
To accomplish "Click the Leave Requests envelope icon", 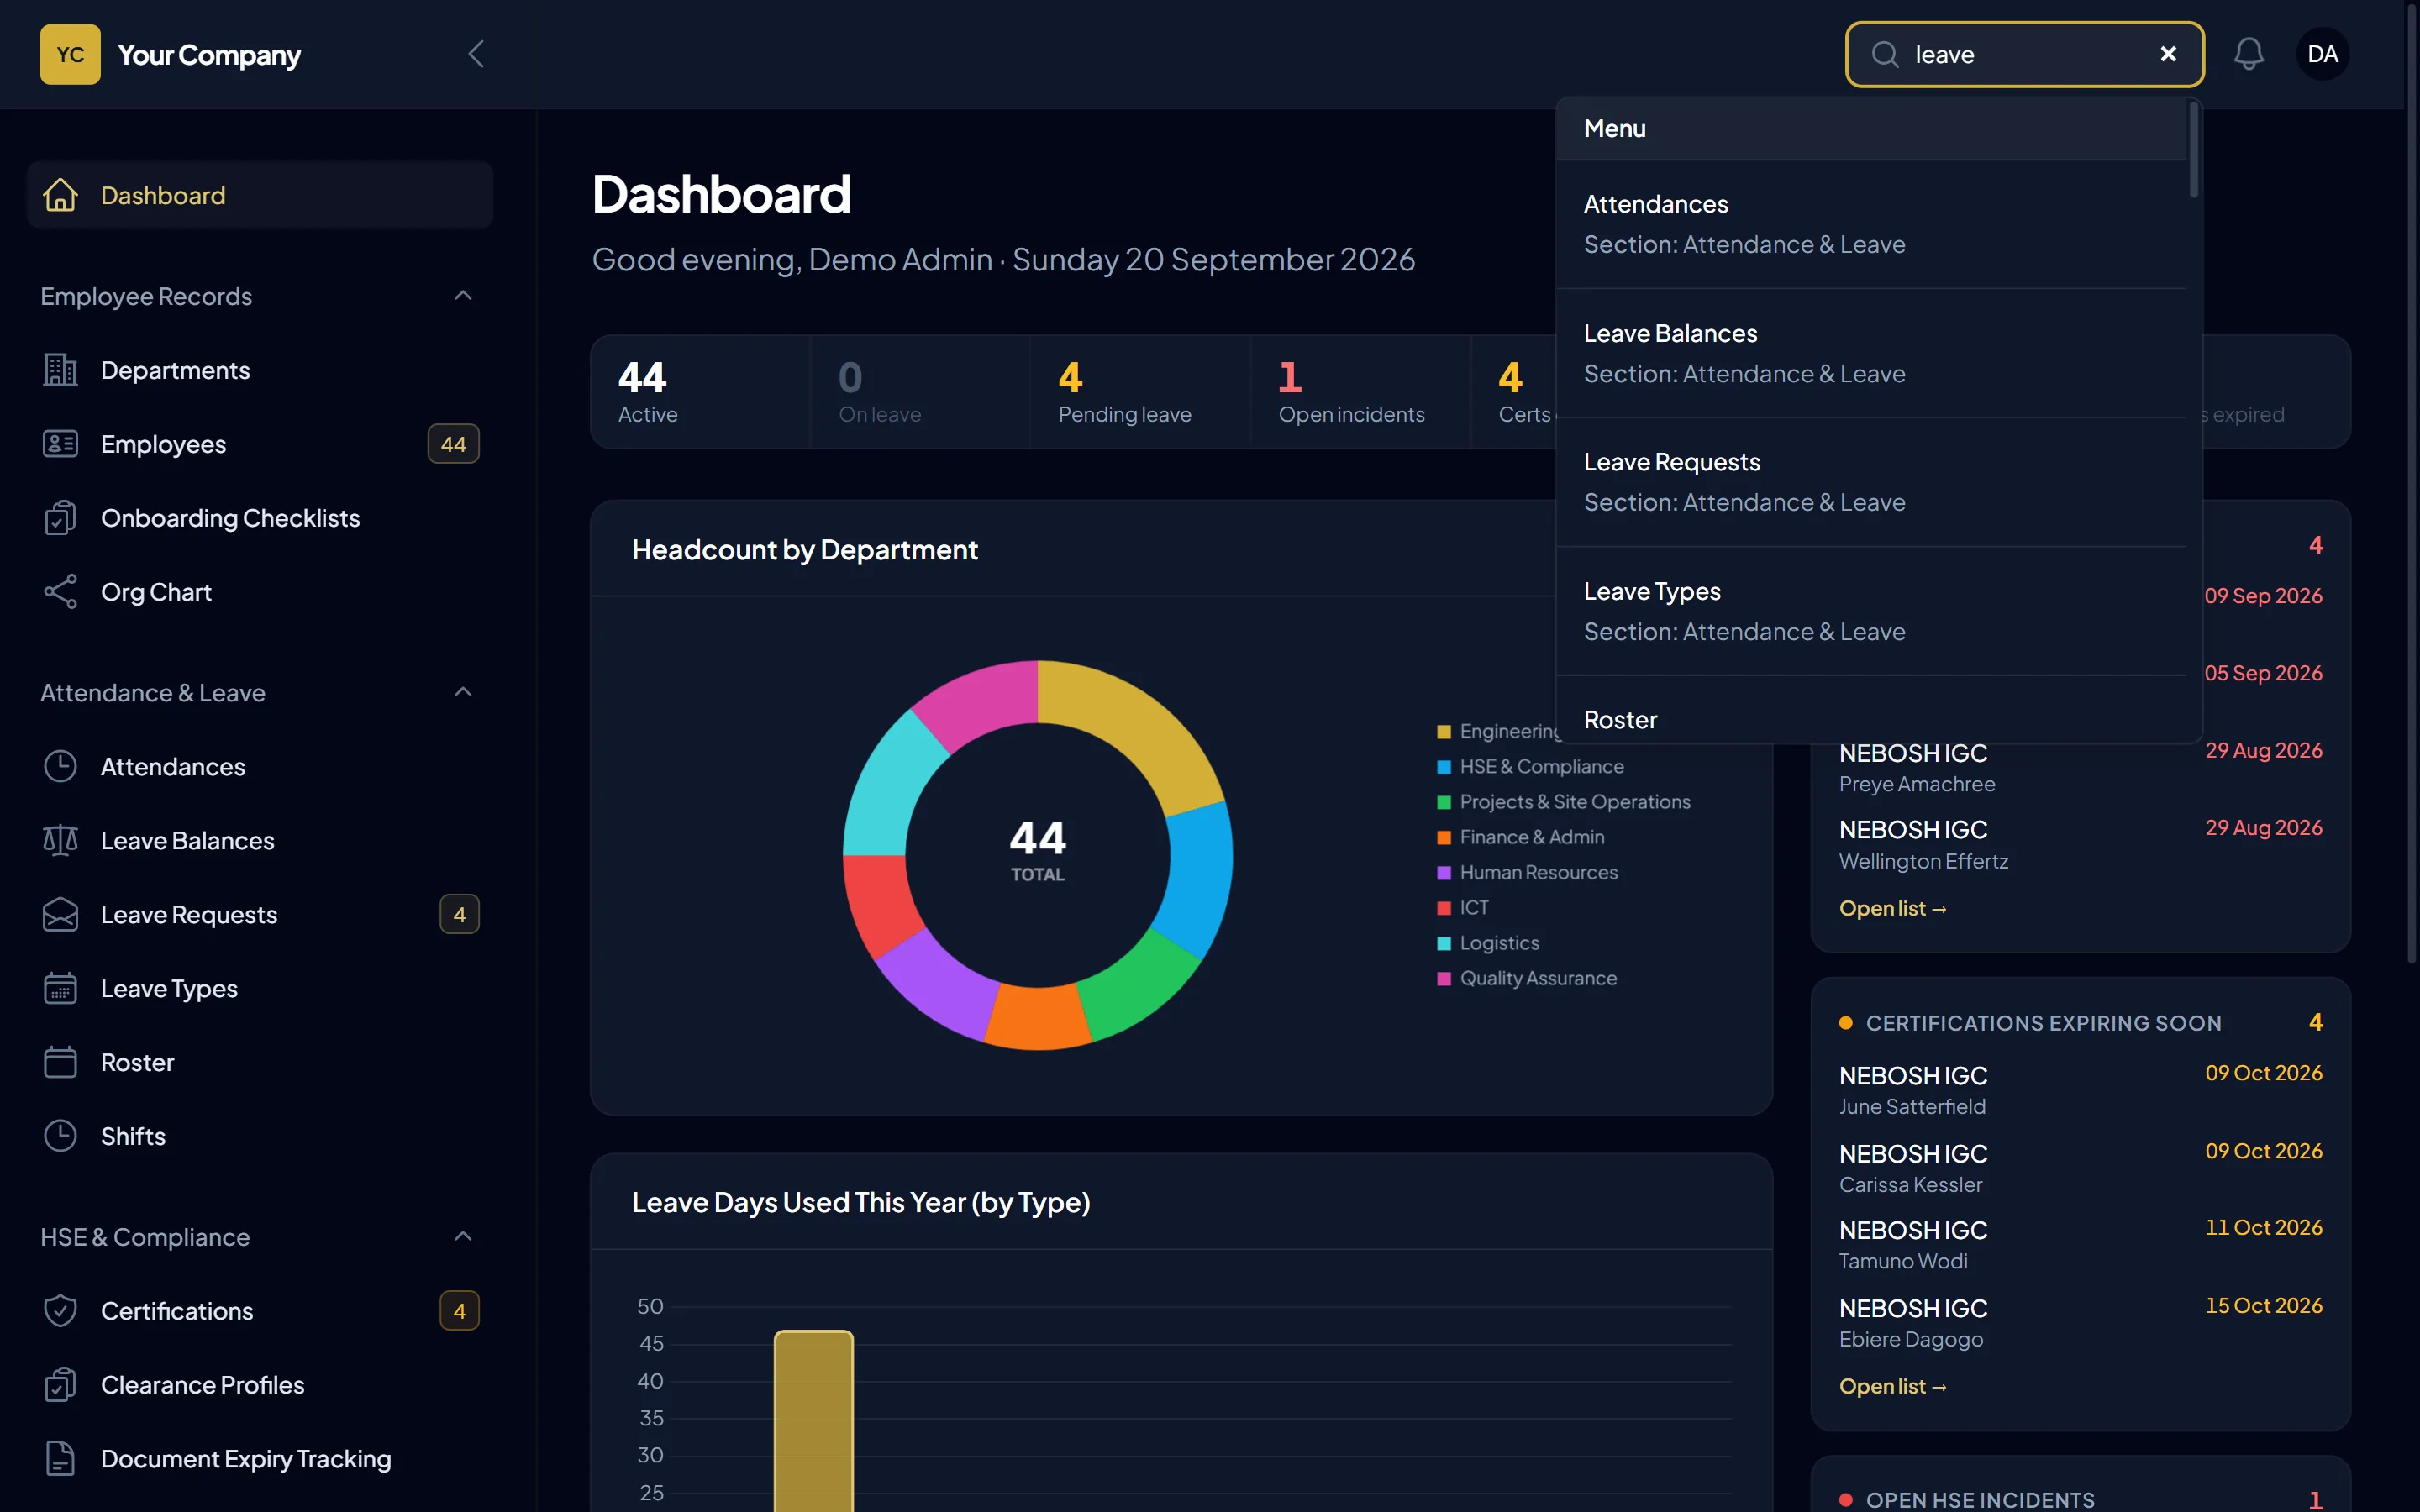I will coord(60,915).
